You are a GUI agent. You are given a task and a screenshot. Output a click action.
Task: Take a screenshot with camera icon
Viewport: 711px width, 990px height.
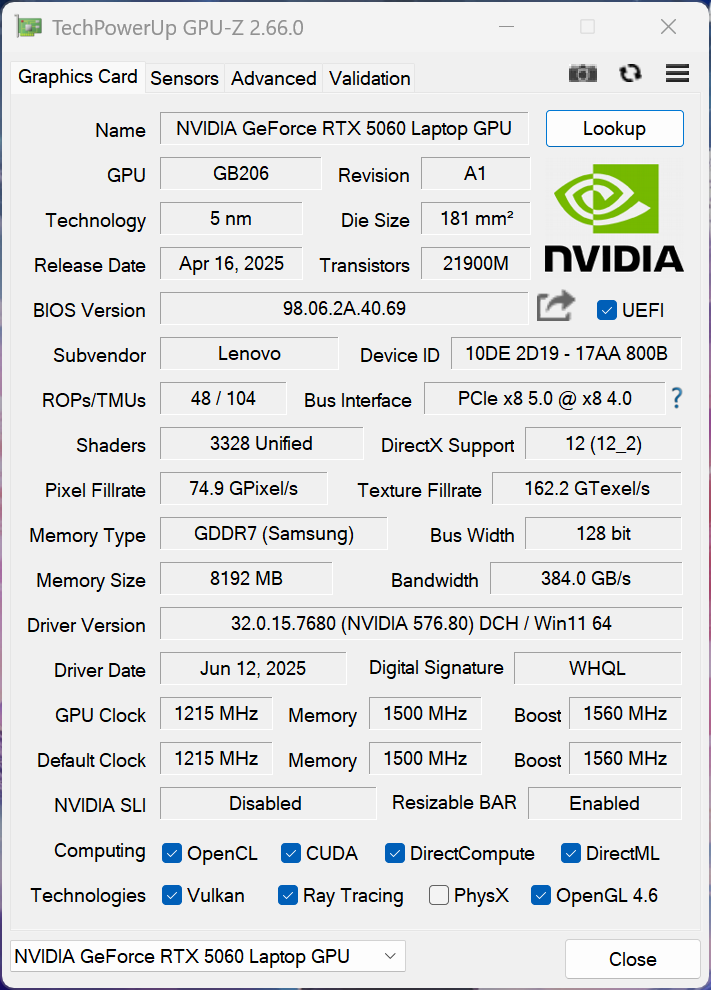click(583, 73)
